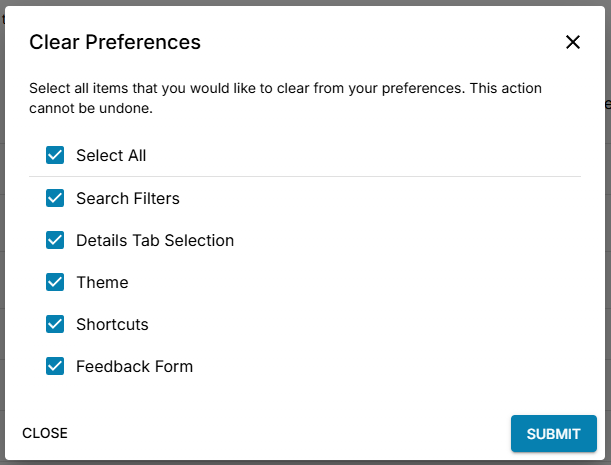This screenshot has height=465, width=611.
Task: Uncheck the Select All checkbox
Action: 55,156
